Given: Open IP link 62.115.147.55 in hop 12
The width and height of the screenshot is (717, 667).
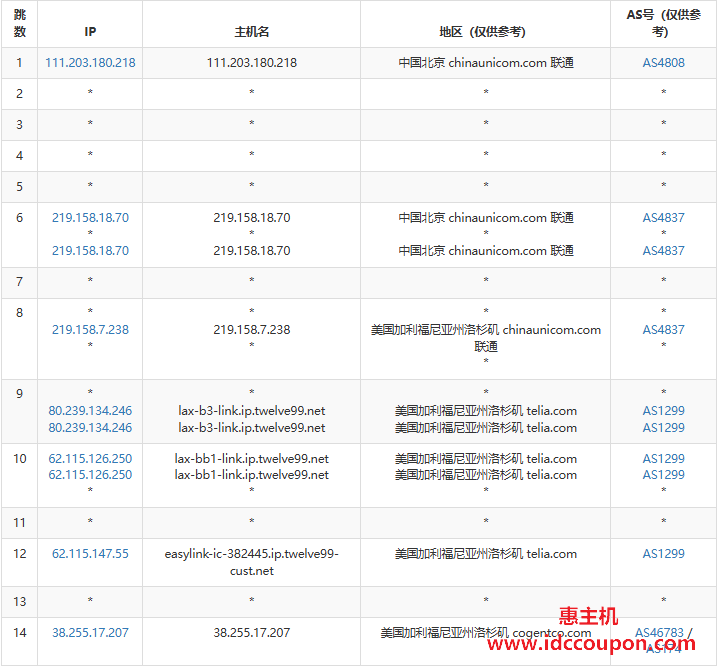Looking at the screenshot, I should 90,554.
